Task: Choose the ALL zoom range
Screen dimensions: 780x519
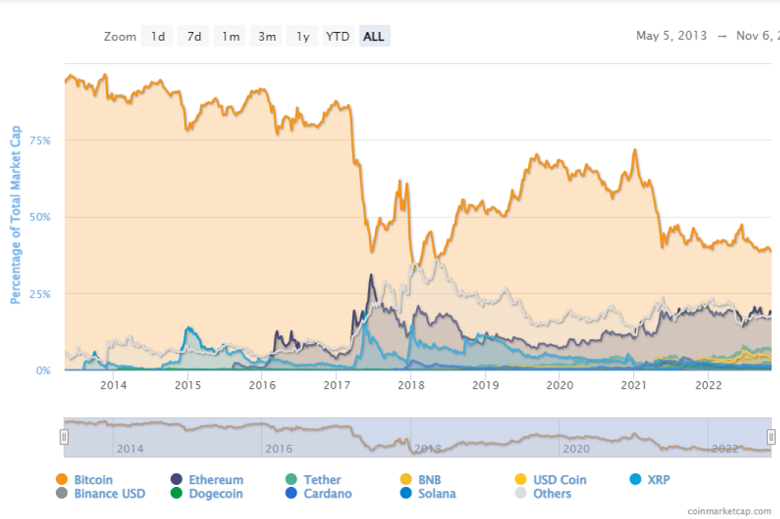Action: coord(374,37)
